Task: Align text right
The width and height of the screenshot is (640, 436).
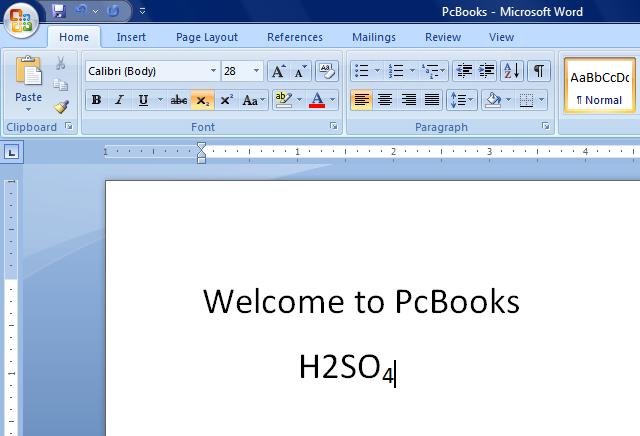Action: pyautogui.click(x=409, y=100)
